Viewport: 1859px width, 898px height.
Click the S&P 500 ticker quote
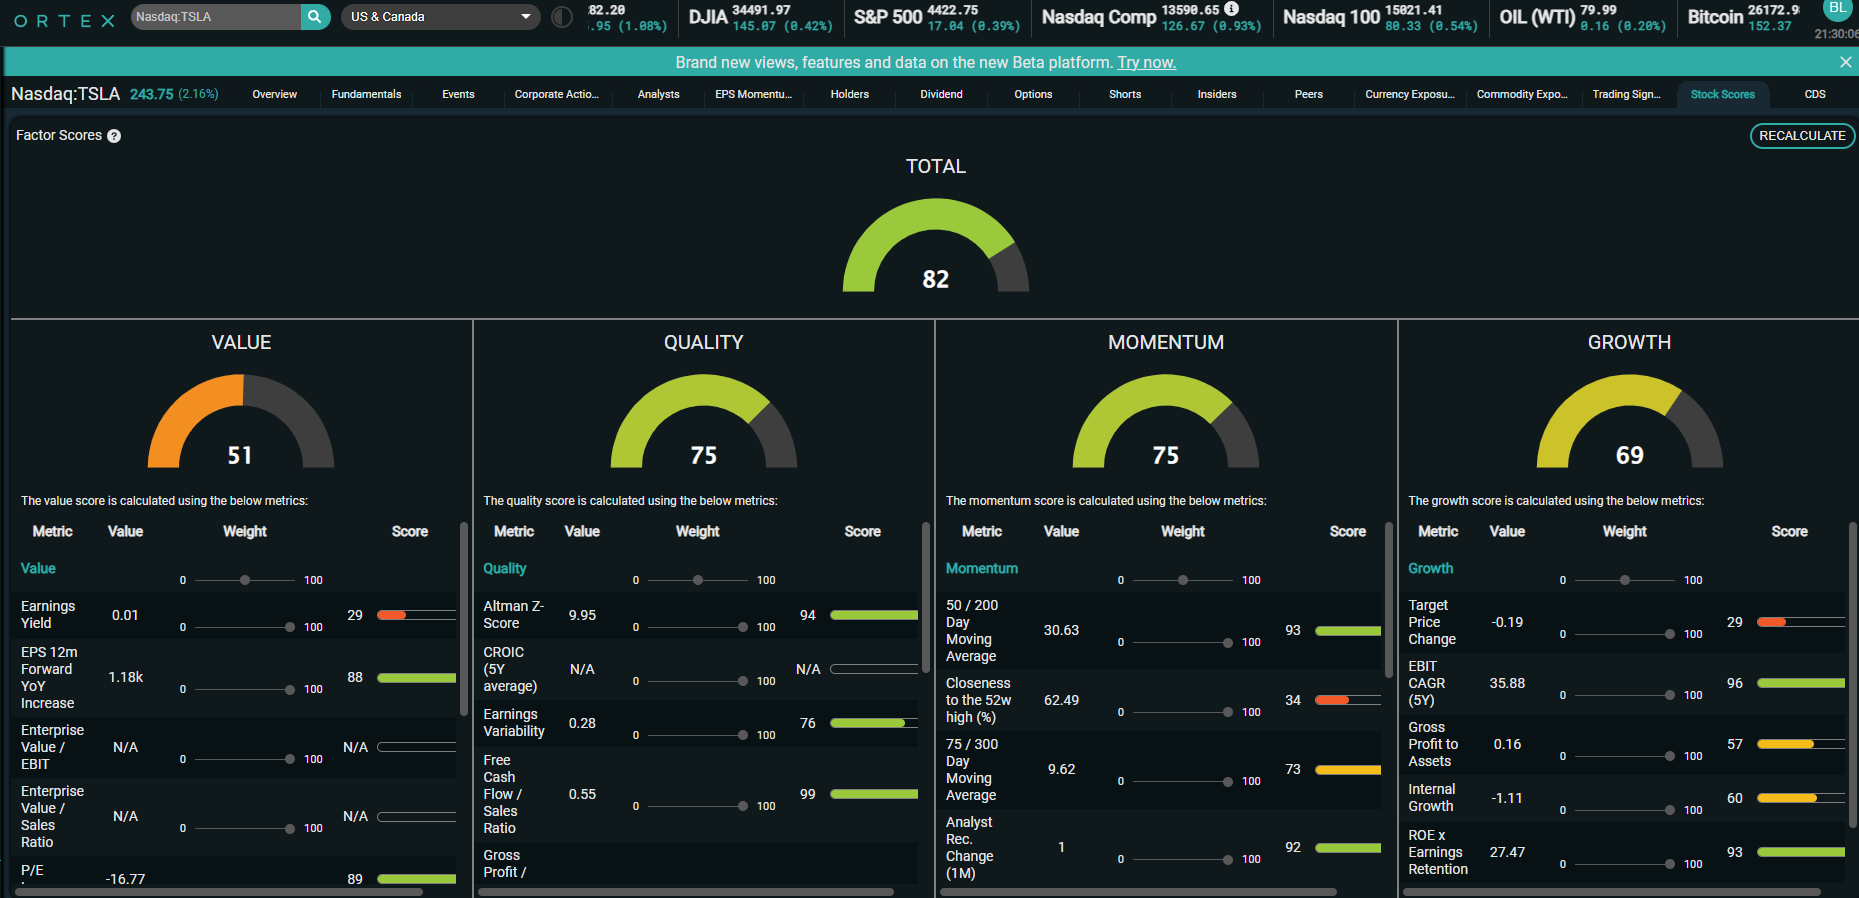[x=937, y=17]
